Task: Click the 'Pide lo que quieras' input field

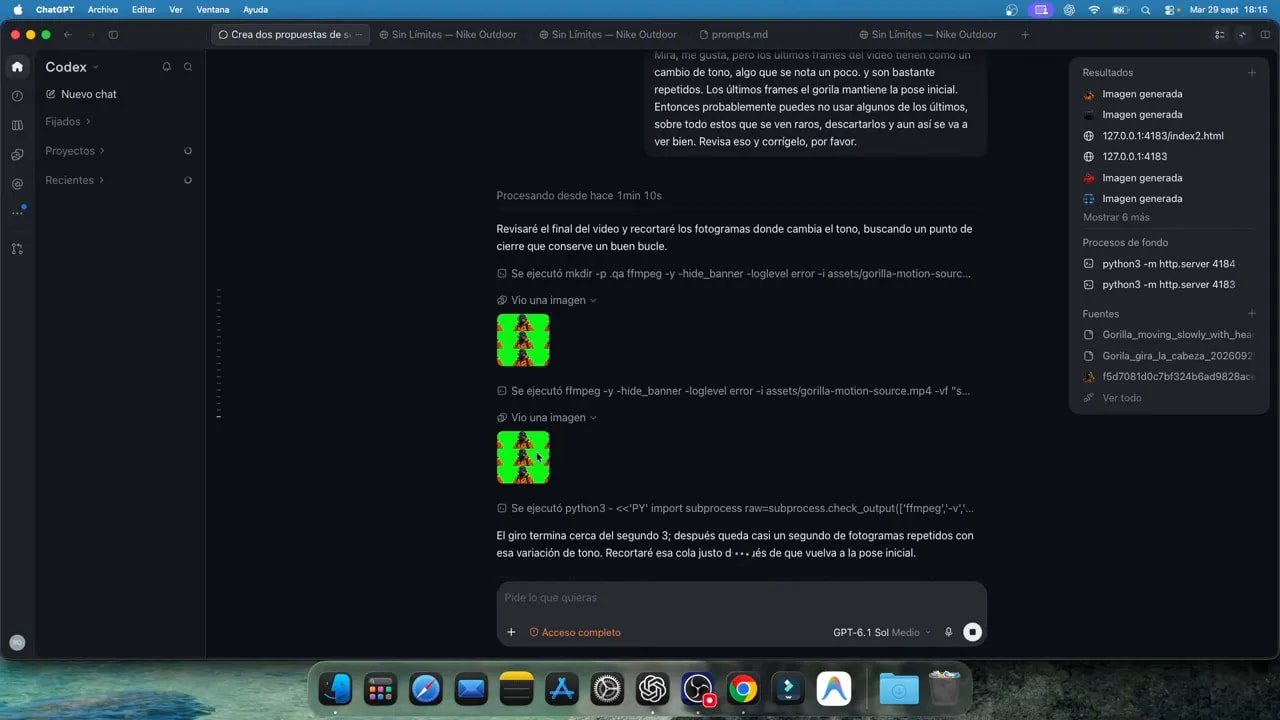Action: click(741, 598)
